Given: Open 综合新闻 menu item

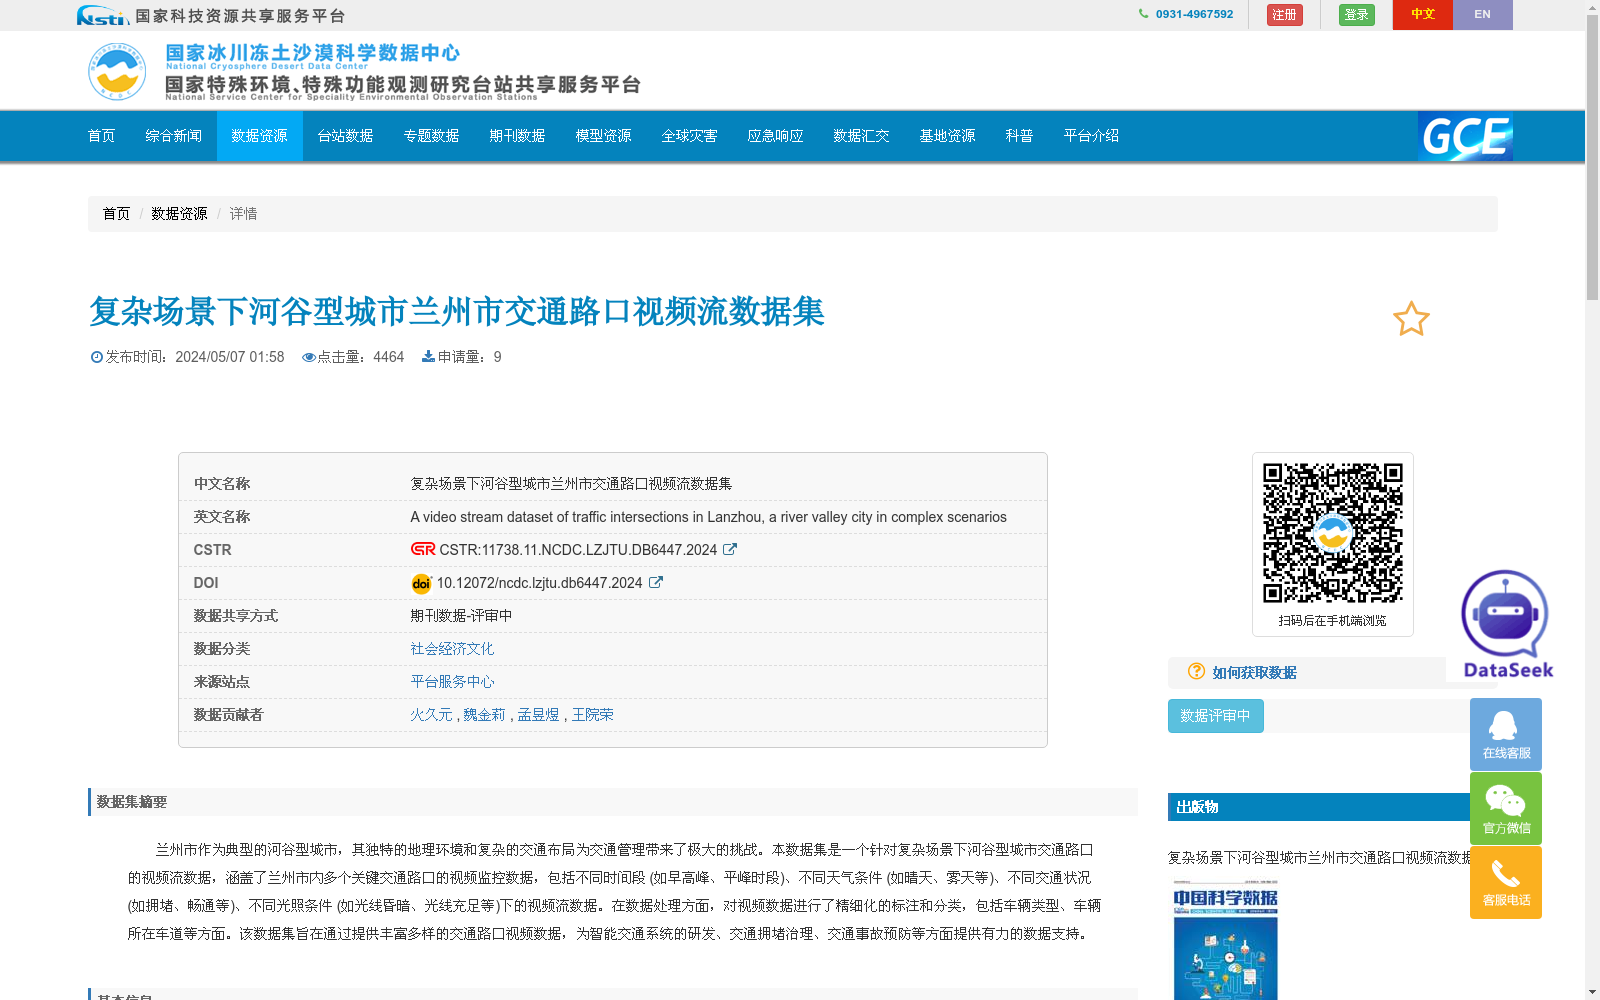Looking at the screenshot, I should pos(174,136).
